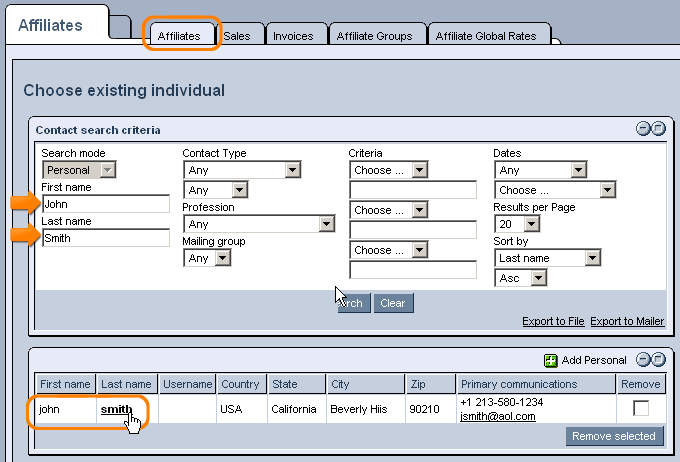680x462 pixels.
Task: Open the smith last name link
Action: pos(116,410)
